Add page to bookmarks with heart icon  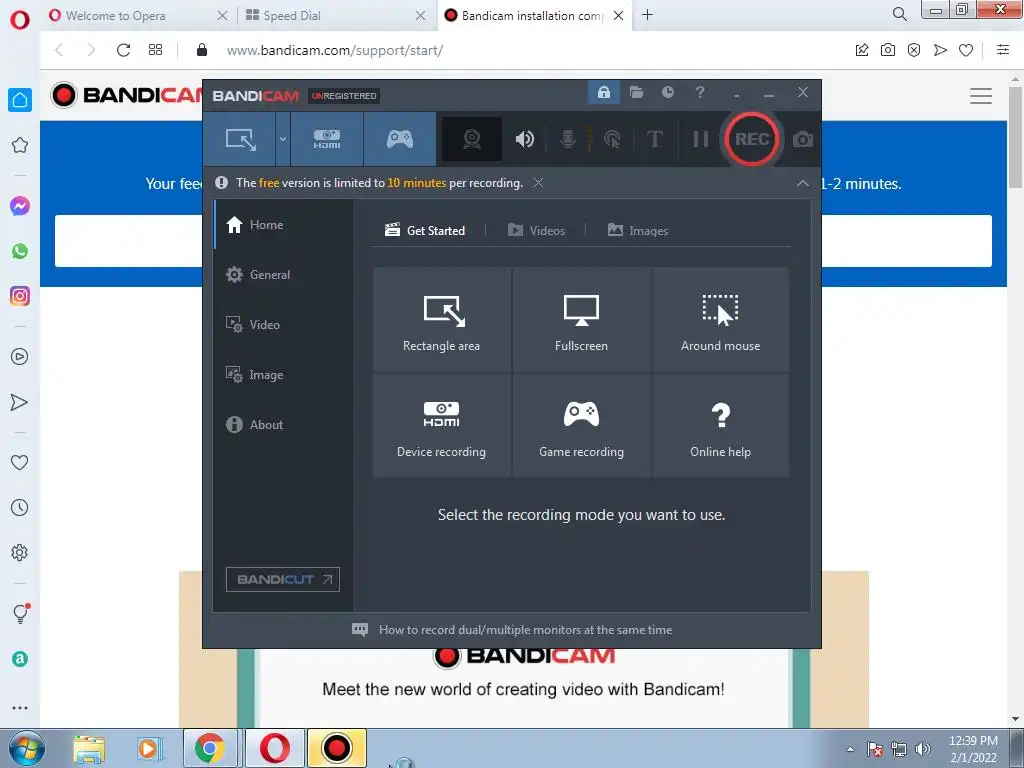point(966,50)
